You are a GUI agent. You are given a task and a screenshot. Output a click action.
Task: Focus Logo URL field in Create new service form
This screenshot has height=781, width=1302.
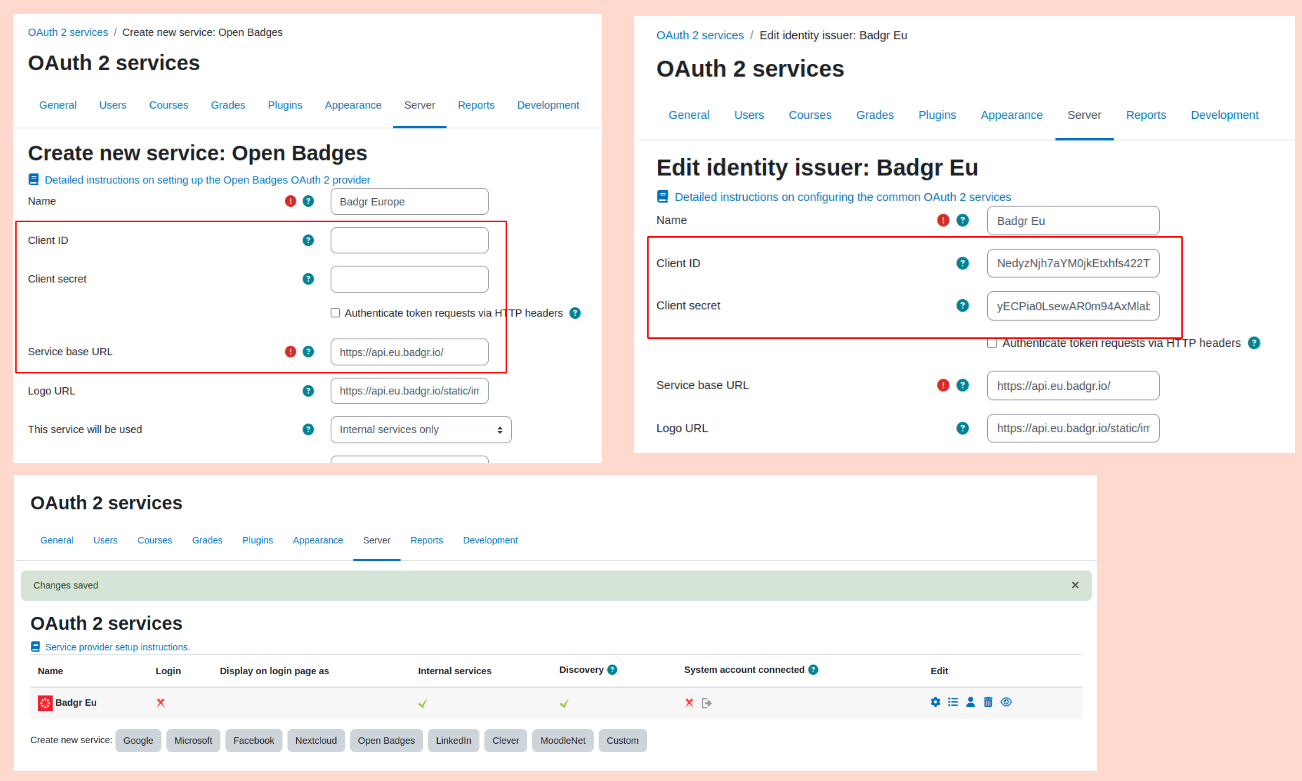pyautogui.click(x=410, y=391)
